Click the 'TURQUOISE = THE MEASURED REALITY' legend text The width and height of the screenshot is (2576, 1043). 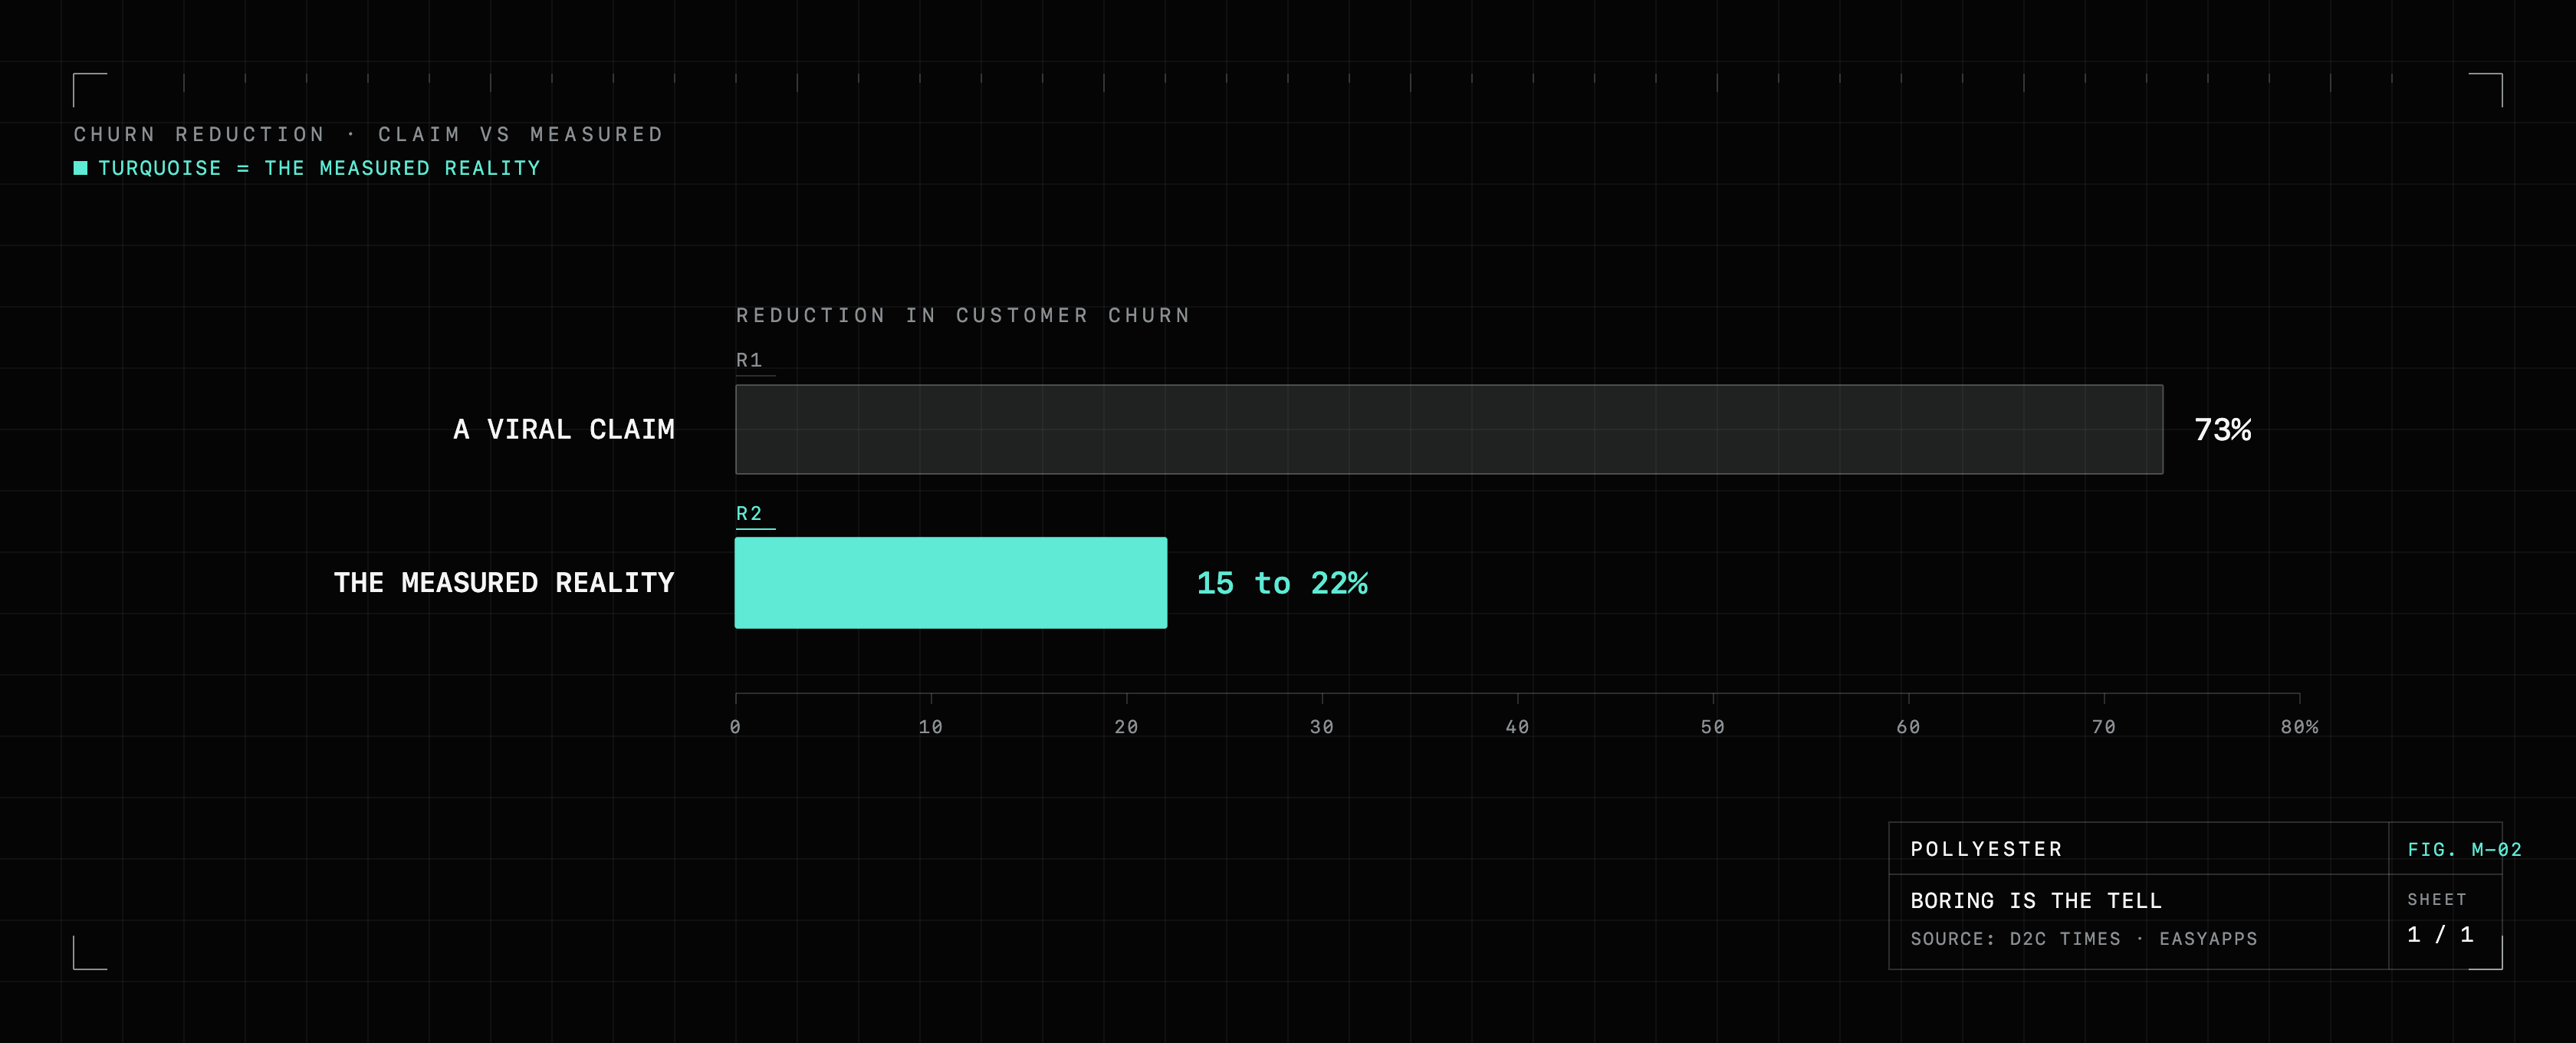pos(319,168)
